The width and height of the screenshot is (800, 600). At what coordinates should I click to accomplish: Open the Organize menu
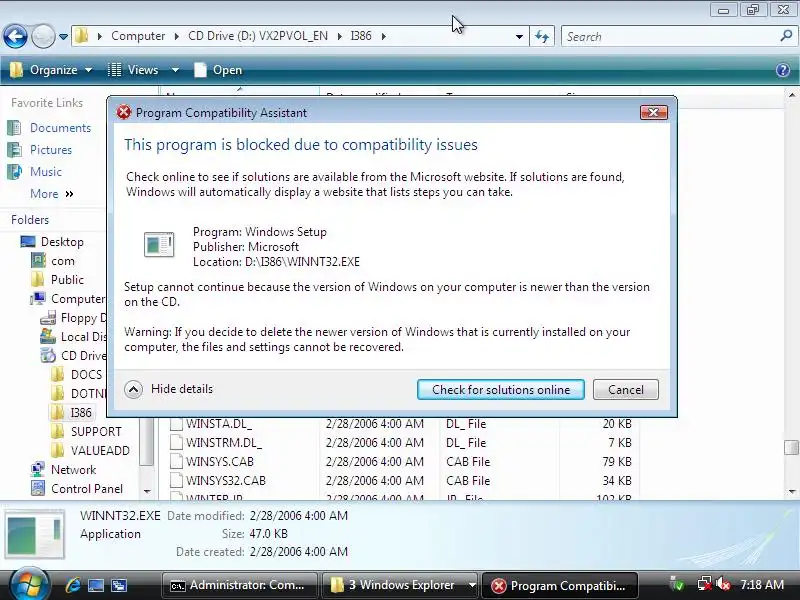pos(51,70)
